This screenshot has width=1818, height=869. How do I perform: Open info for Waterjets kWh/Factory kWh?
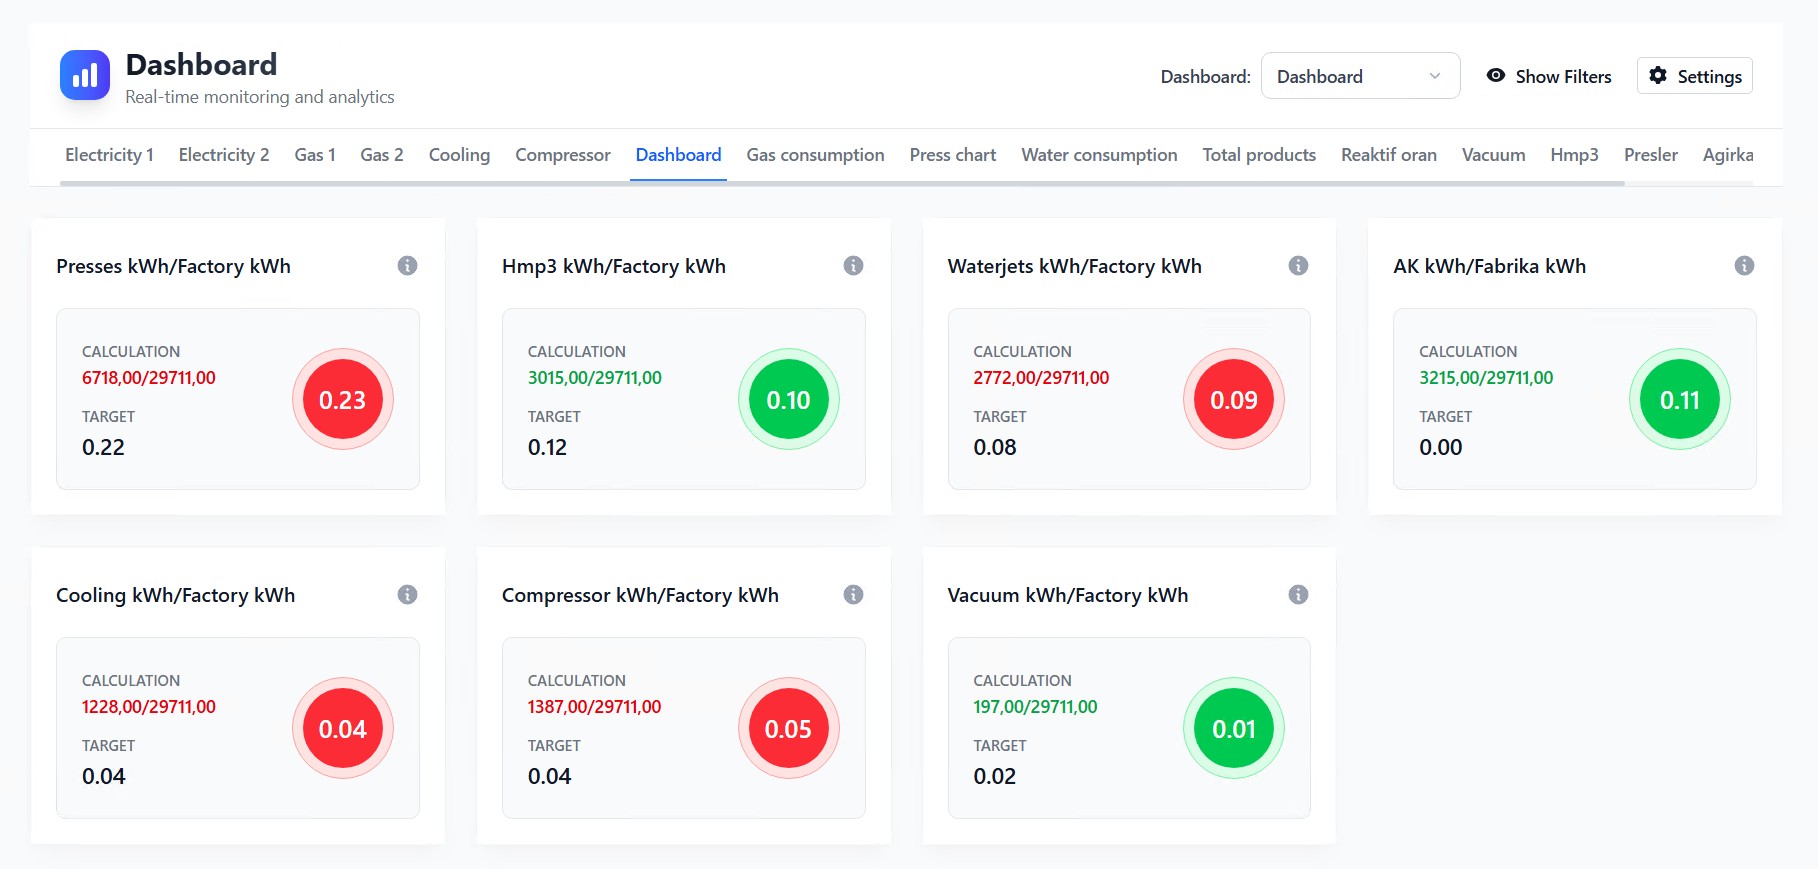coord(1298,266)
